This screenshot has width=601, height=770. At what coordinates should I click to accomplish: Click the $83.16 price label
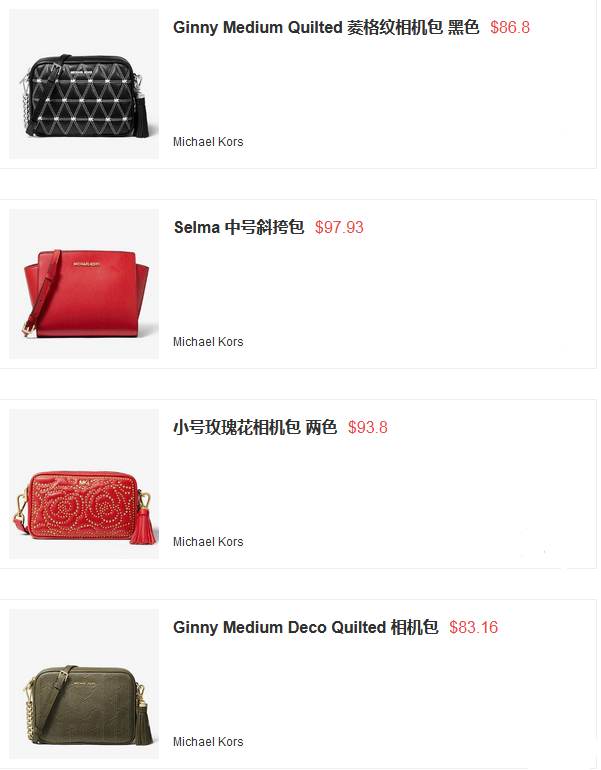(473, 627)
